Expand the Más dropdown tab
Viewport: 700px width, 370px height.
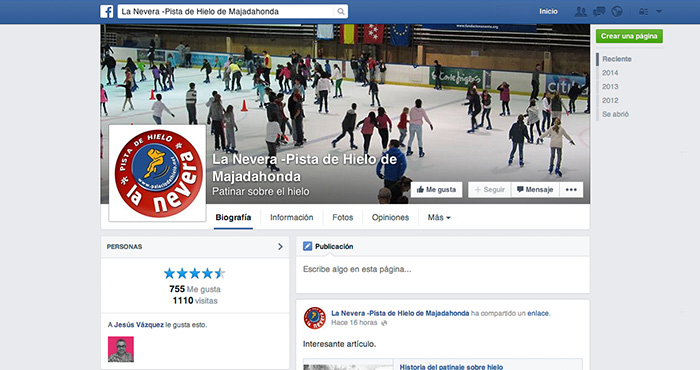pos(439,217)
